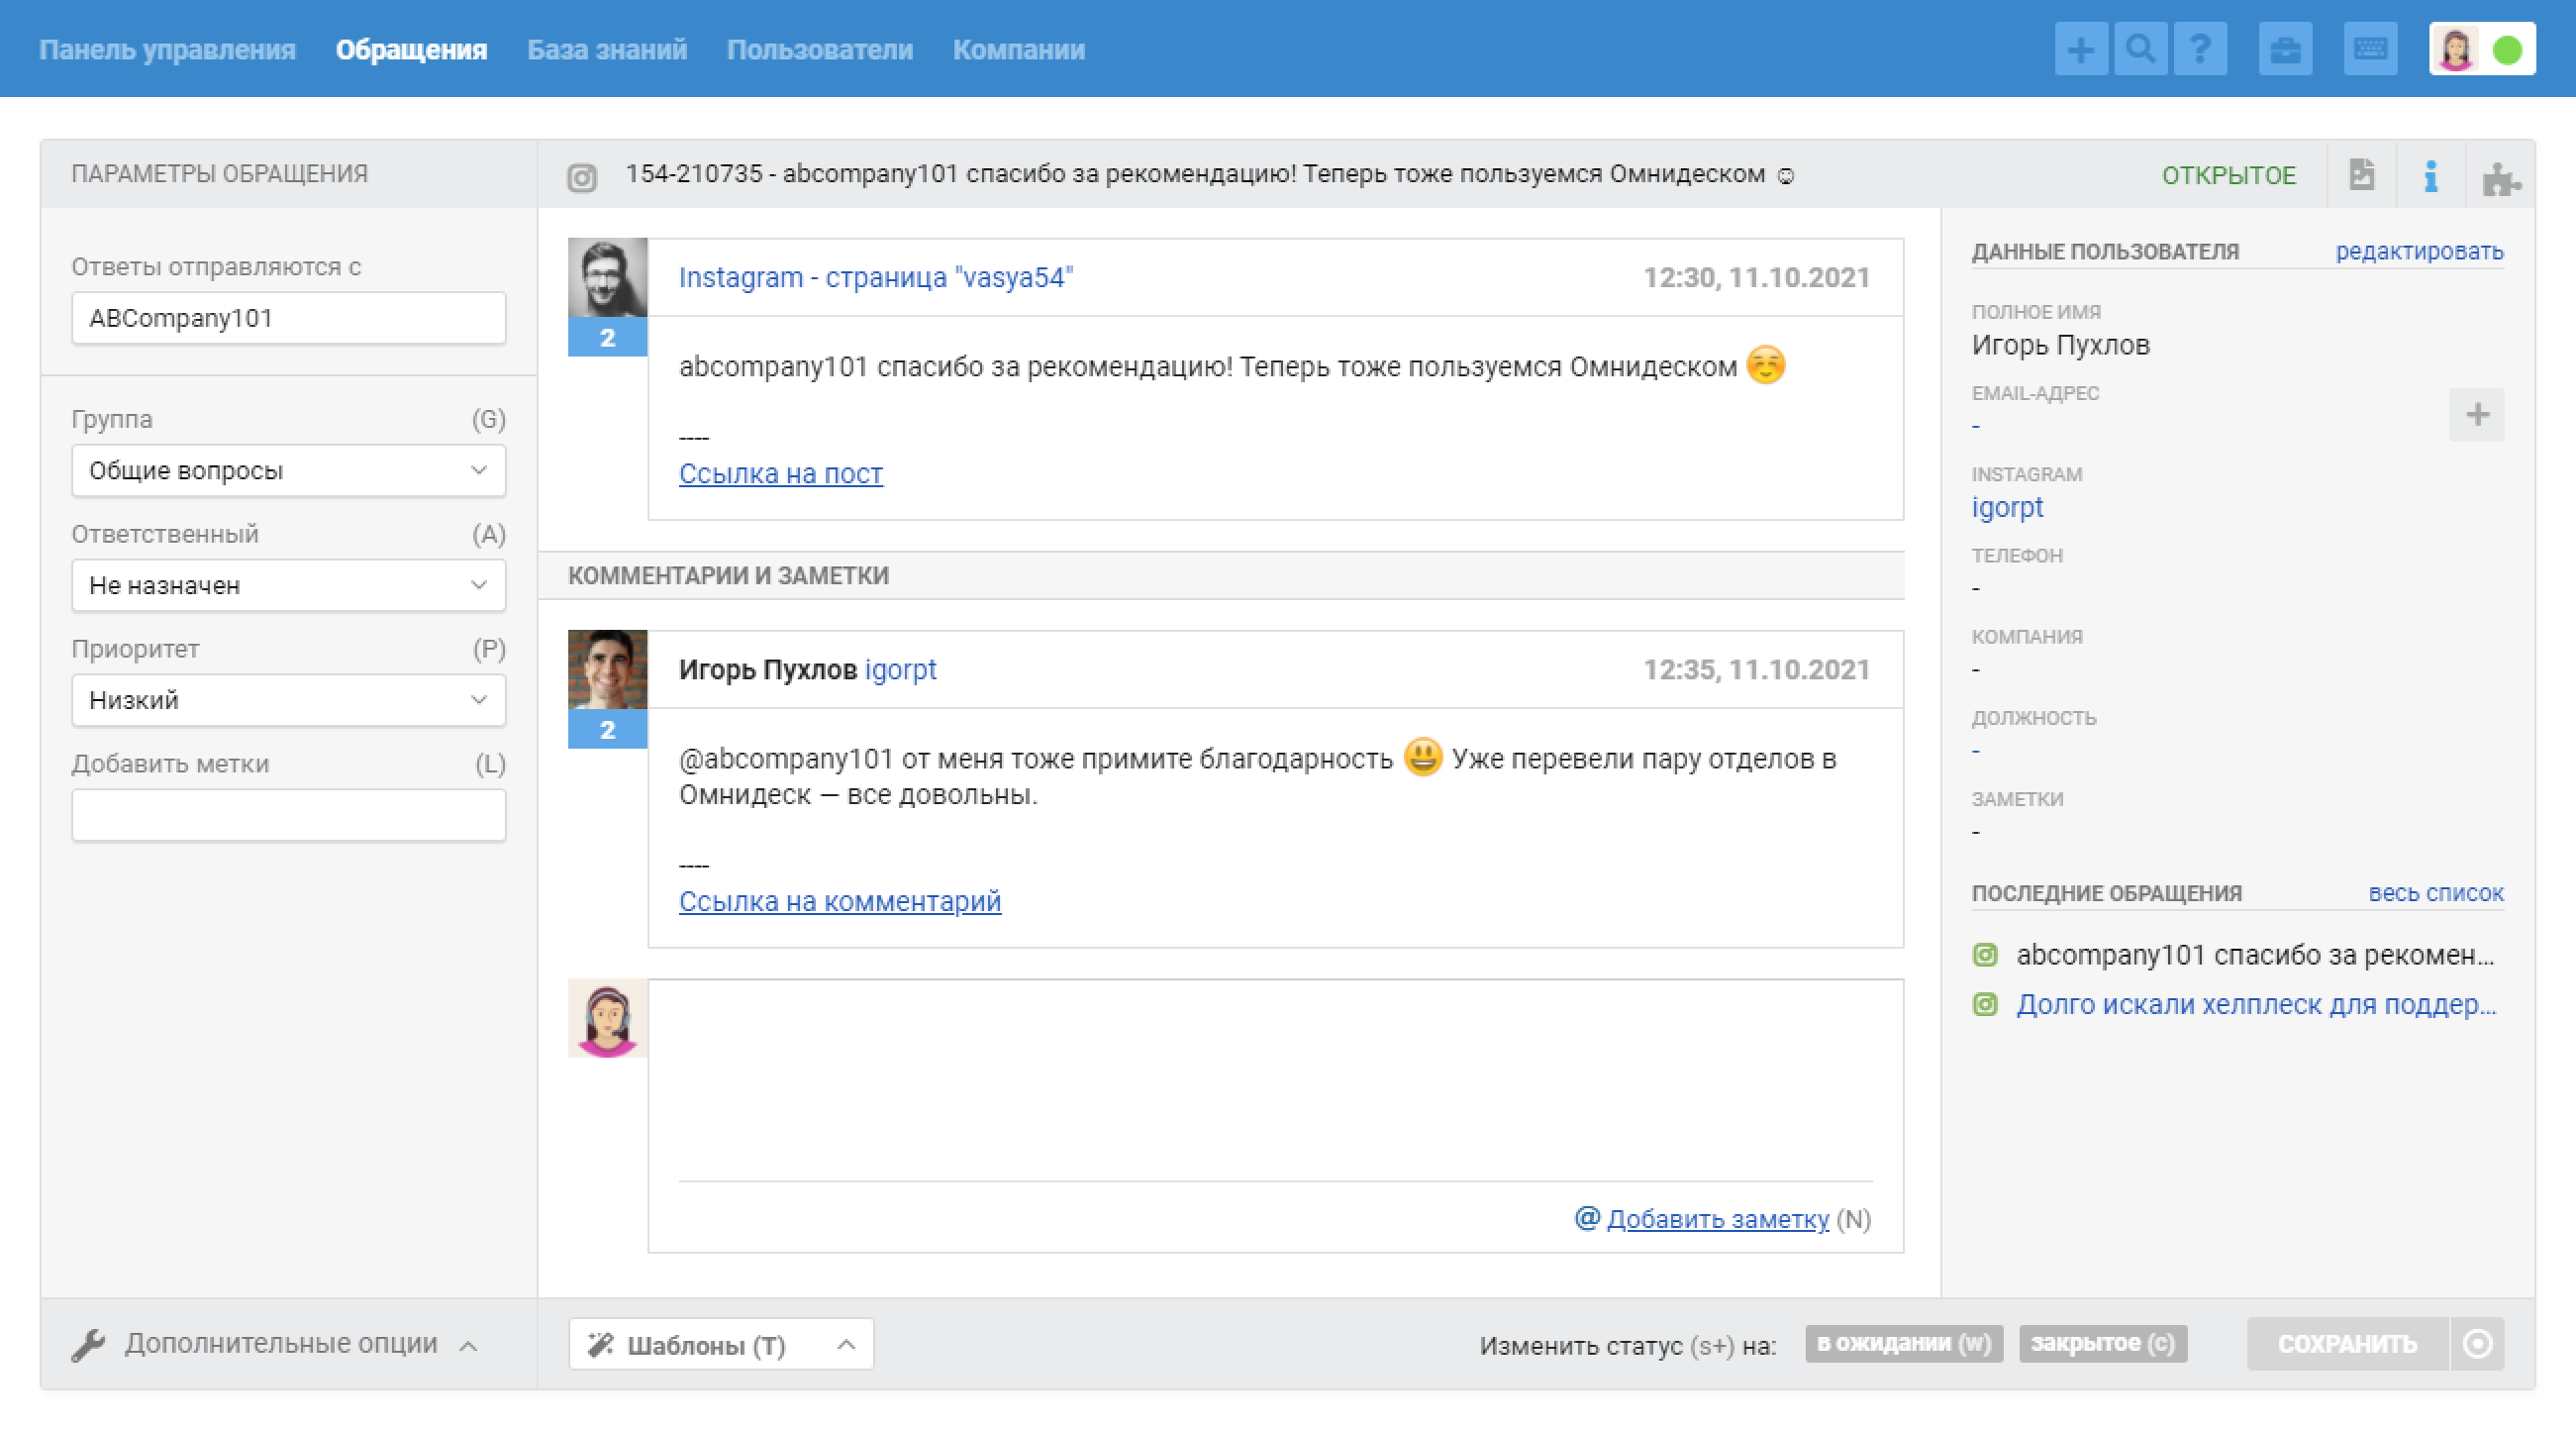Click the plus icon in top navigation bar

[2080, 49]
